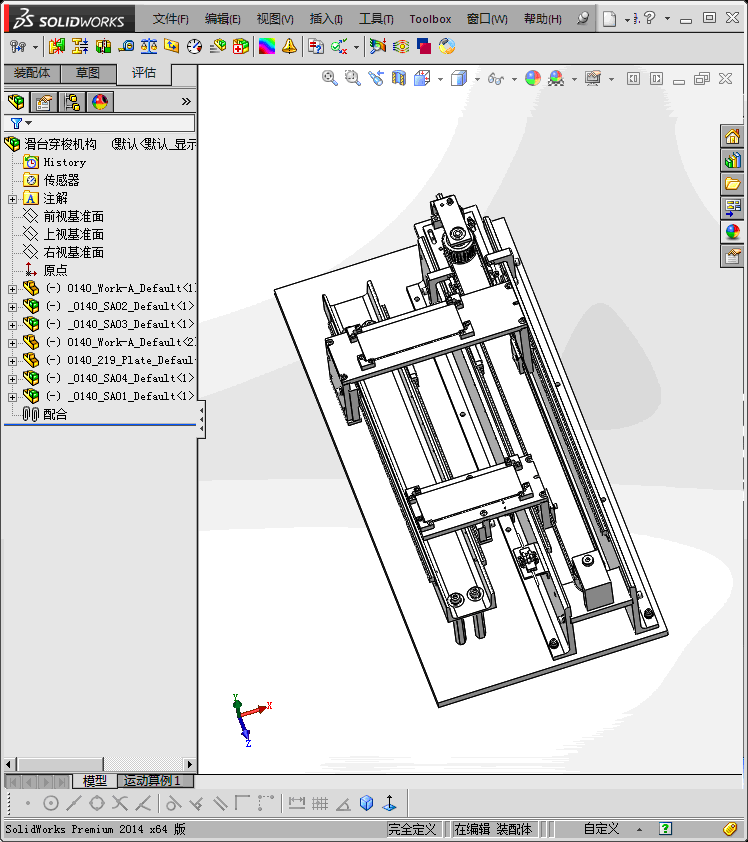Click the Previous View icon

(376, 78)
